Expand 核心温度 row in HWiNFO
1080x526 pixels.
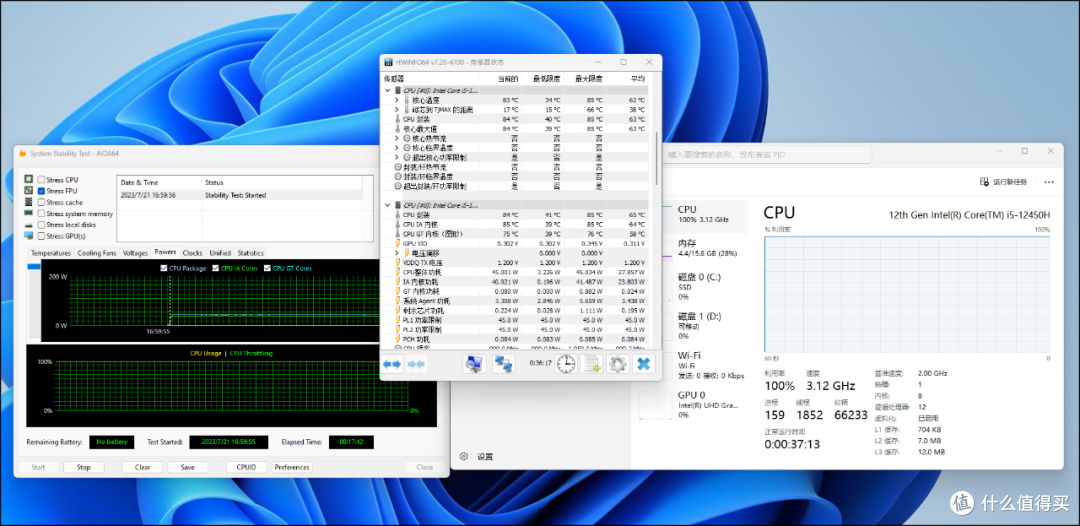[x=397, y=101]
